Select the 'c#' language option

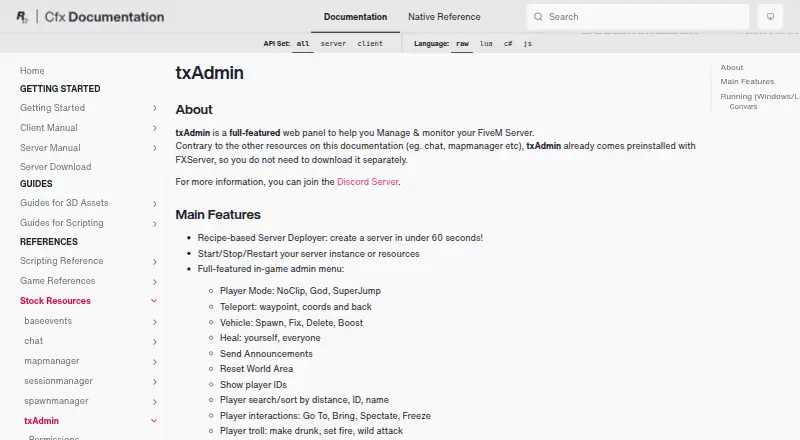pos(508,44)
